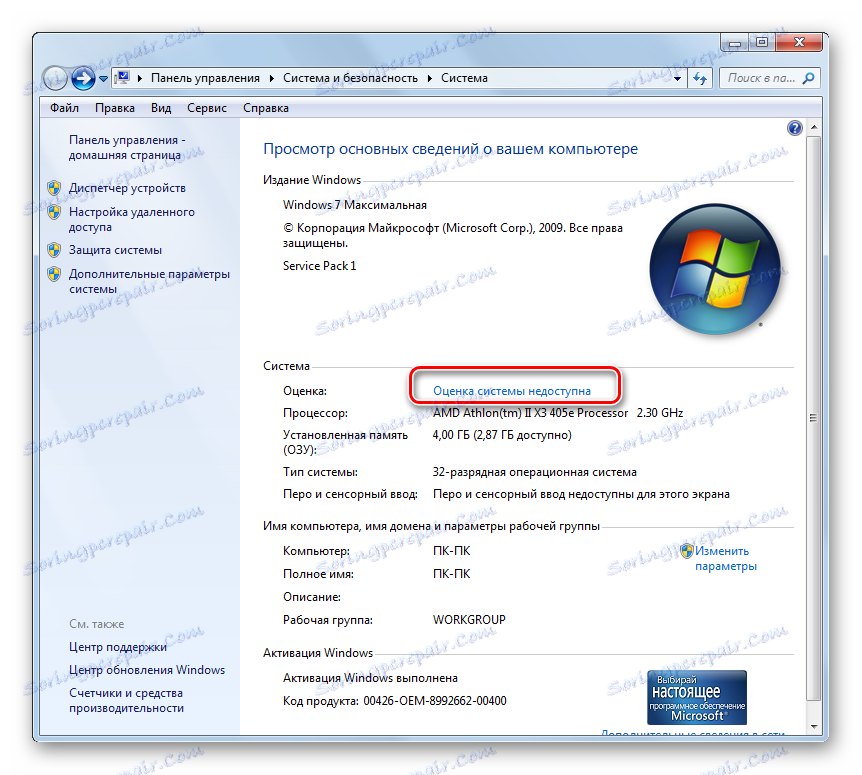Viewport: 862px width, 775px height.
Task: Open the Сервис menu
Action: (x=207, y=108)
